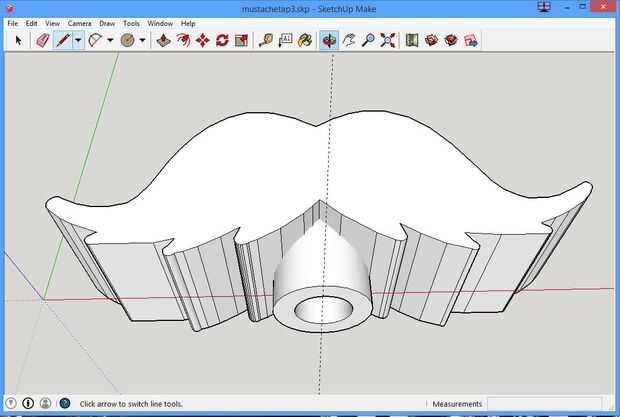This screenshot has height=417, width=620.
Task: Click the model credits info icon
Action: [x=28, y=403]
